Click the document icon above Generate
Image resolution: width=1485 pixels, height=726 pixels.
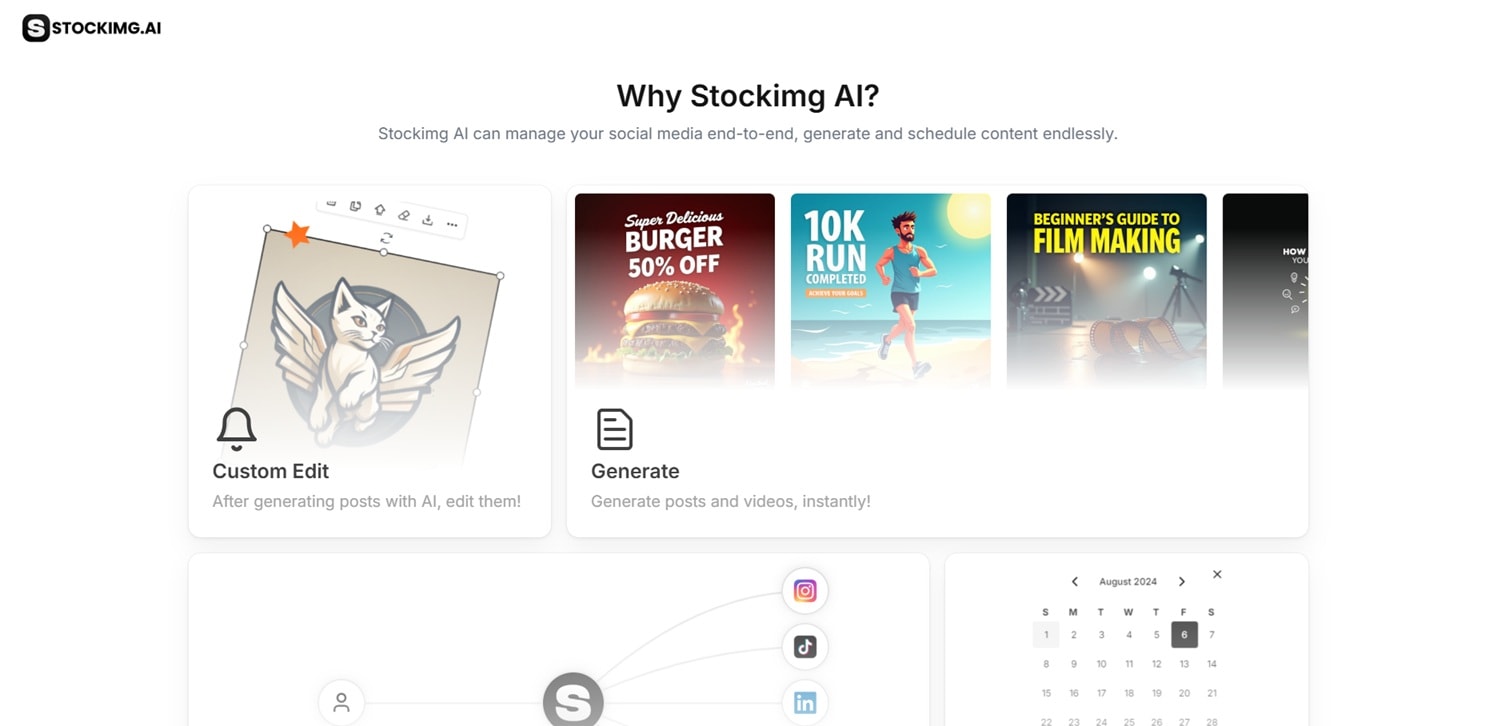[615, 429]
